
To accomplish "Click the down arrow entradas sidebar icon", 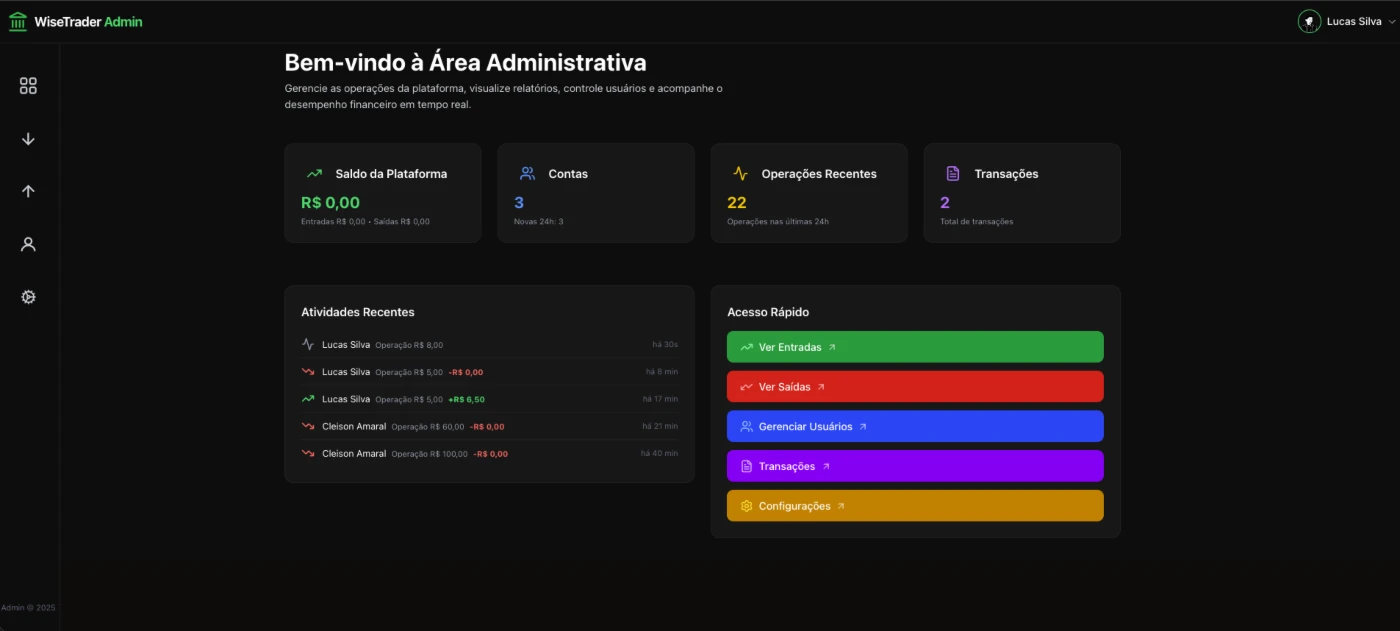I will [x=28, y=139].
